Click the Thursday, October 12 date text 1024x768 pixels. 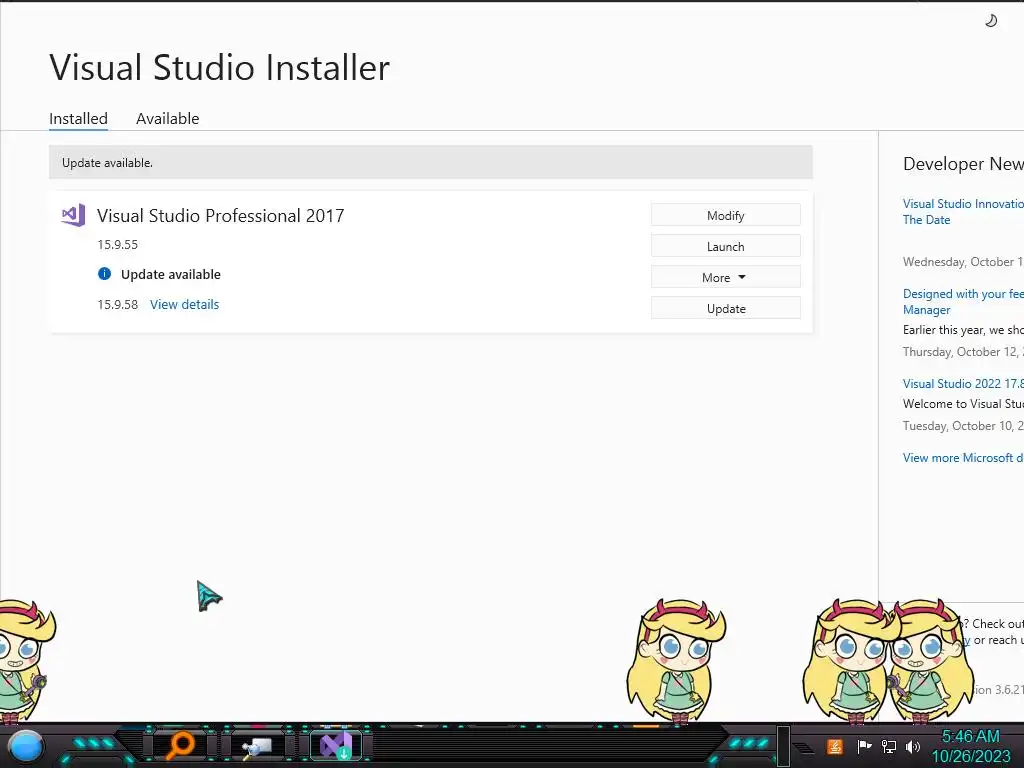click(963, 351)
